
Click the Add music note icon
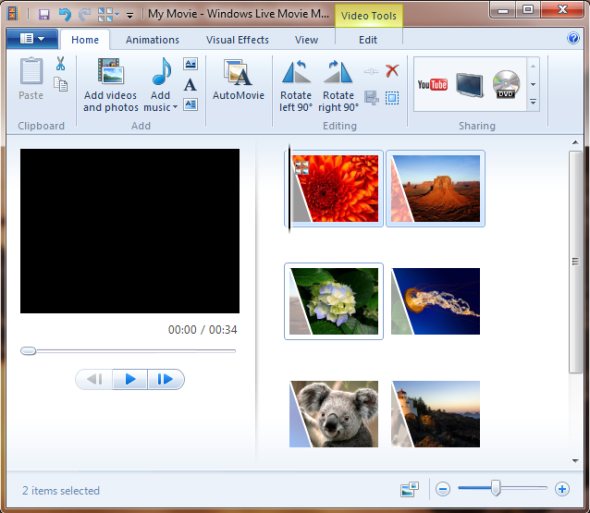point(161,71)
